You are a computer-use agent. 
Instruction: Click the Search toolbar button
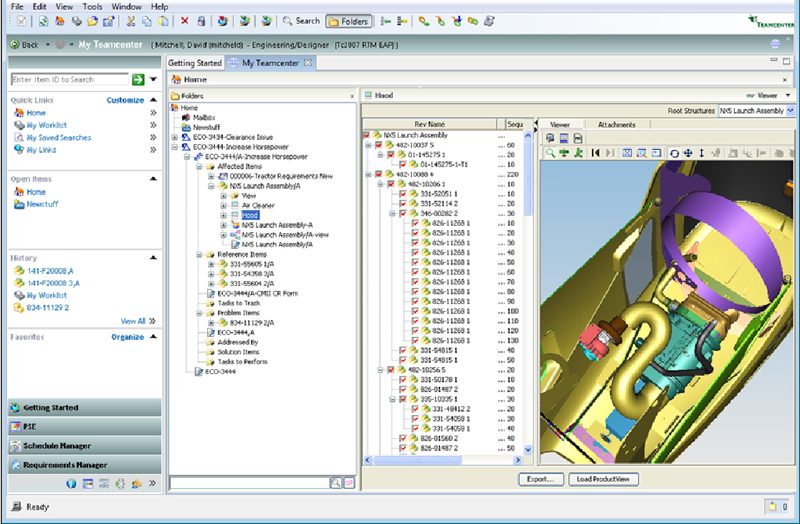click(301, 20)
